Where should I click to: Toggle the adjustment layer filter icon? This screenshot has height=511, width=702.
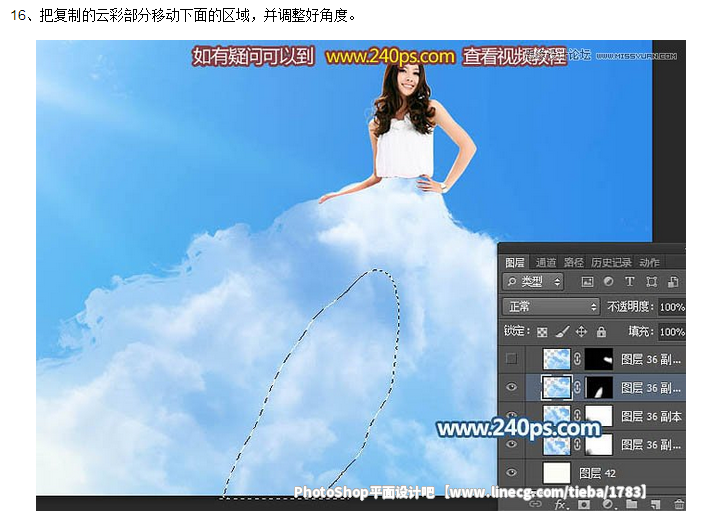[x=608, y=282]
